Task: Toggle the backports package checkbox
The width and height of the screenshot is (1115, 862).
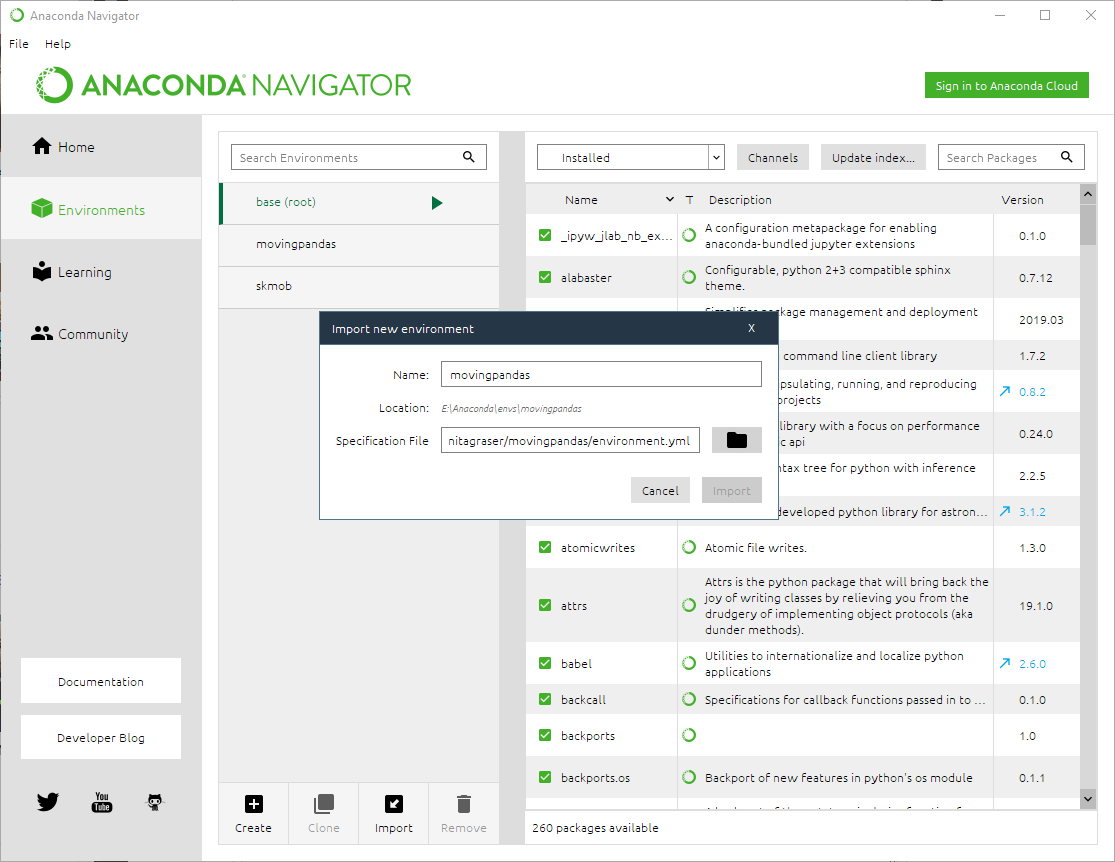Action: pyautogui.click(x=545, y=735)
